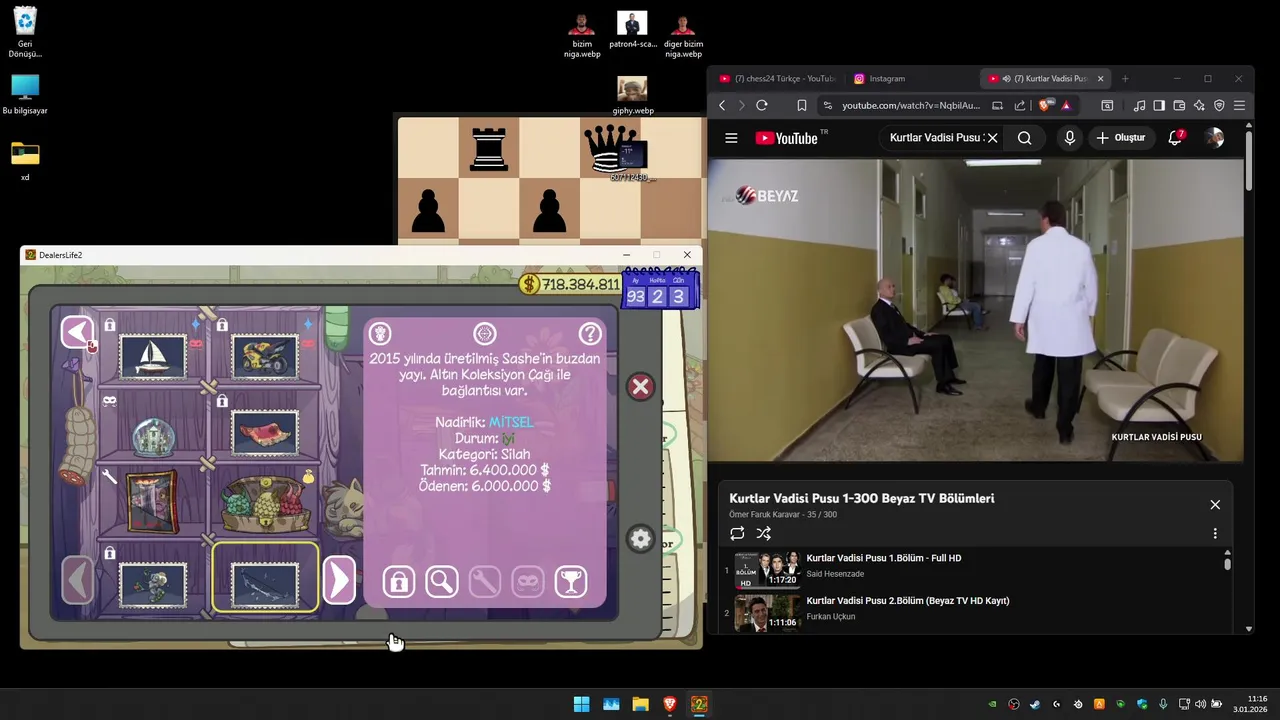Click the mask forgery button in item panel
Viewport: 1280px width, 720px height.
pyautogui.click(x=527, y=581)
